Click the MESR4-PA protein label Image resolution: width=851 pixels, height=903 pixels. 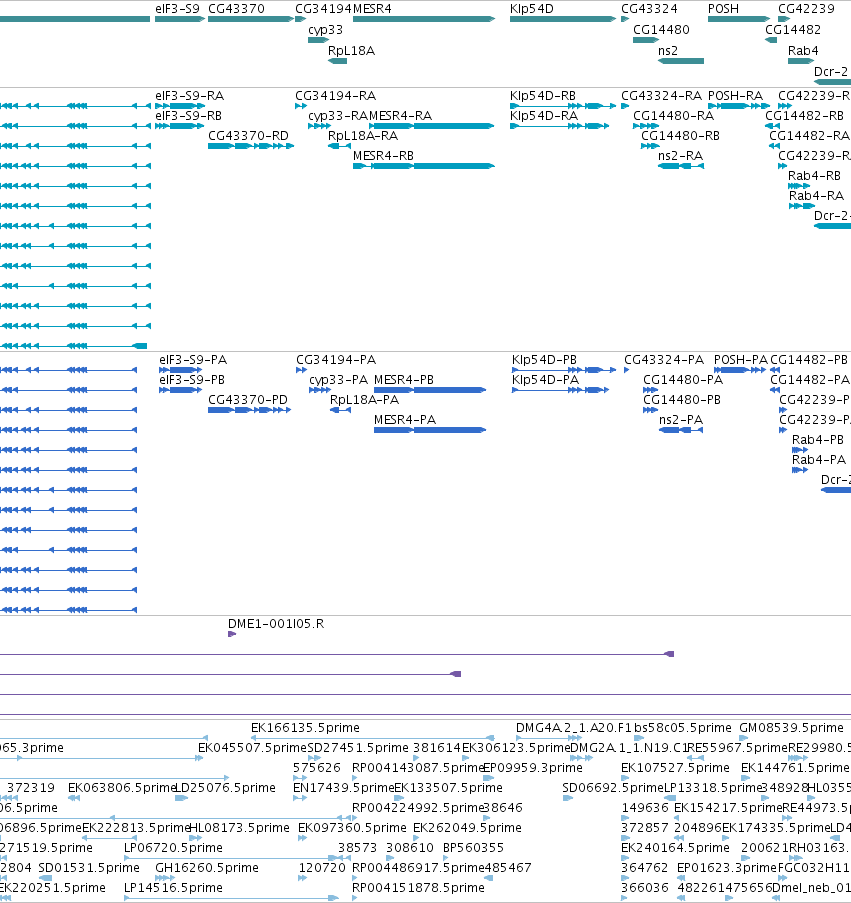(405, 420)
